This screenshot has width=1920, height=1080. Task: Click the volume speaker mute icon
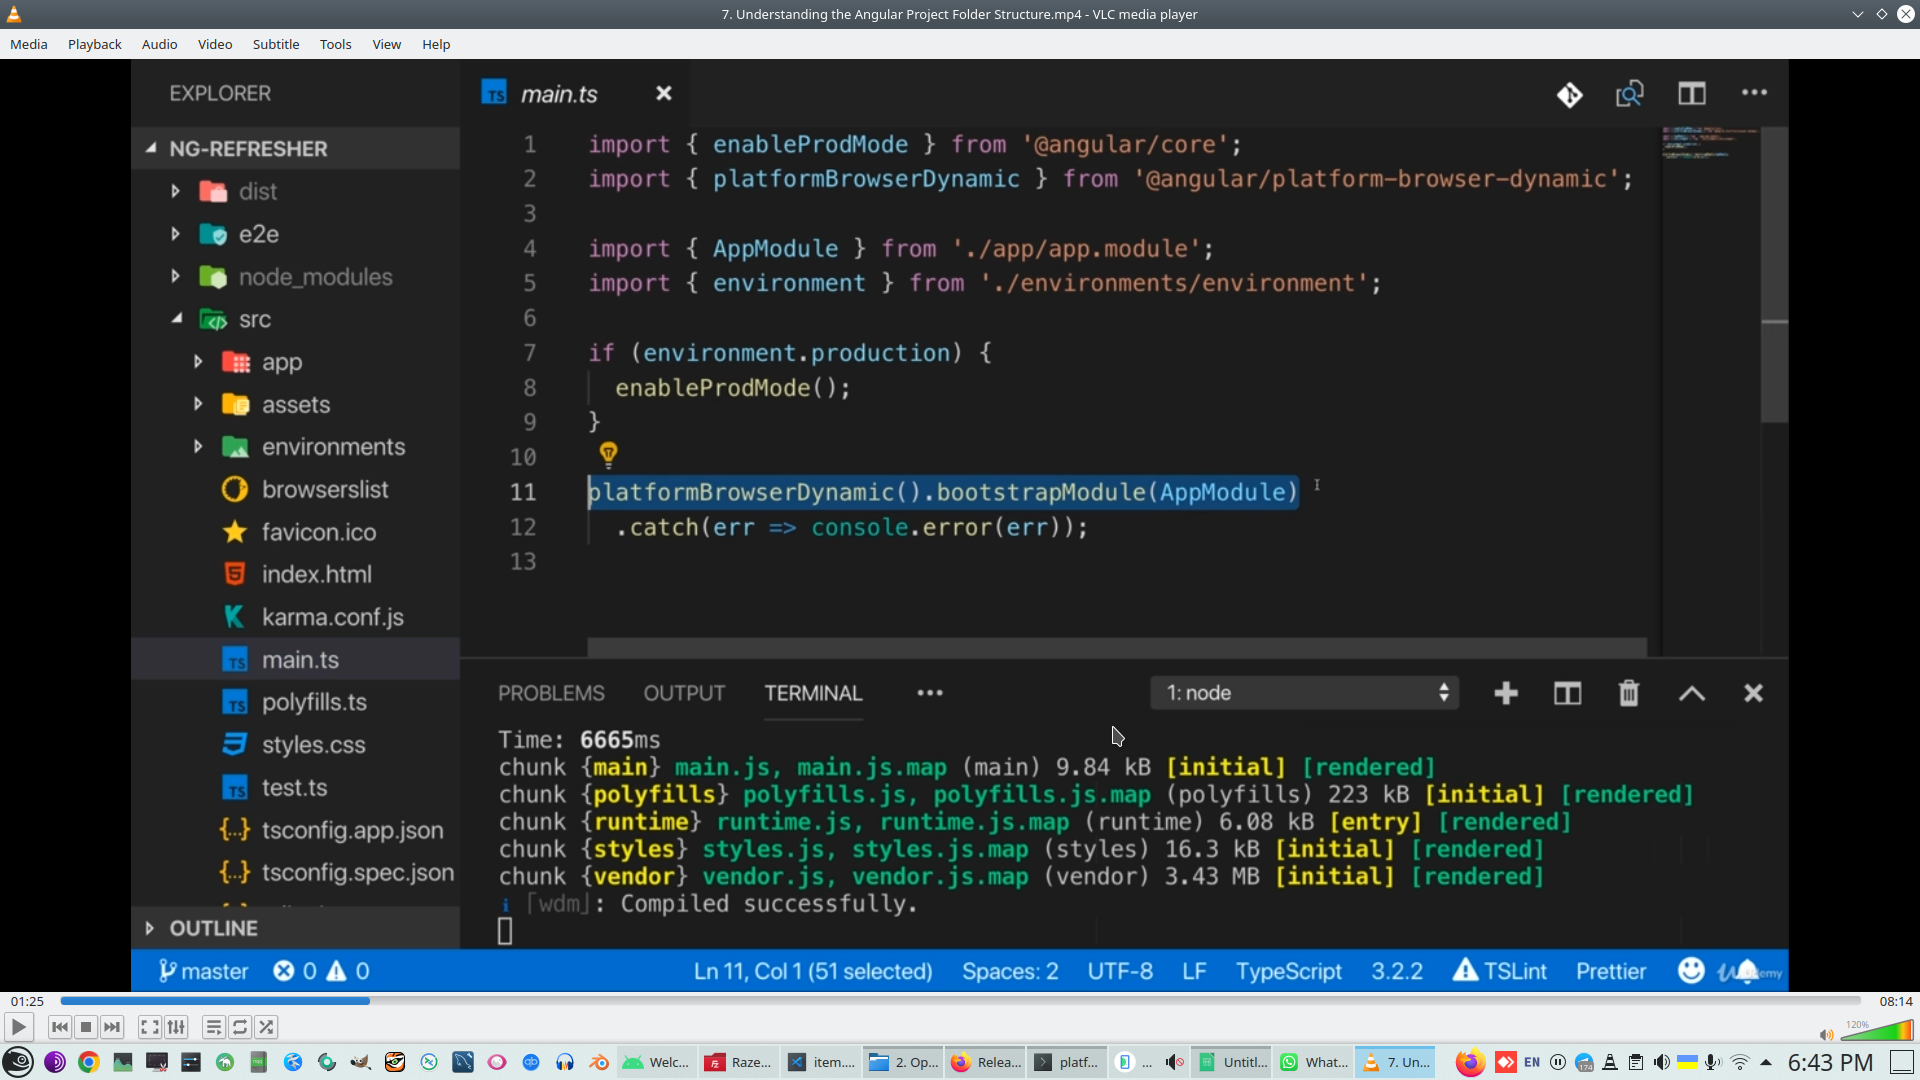(x=1826, y=1035)
